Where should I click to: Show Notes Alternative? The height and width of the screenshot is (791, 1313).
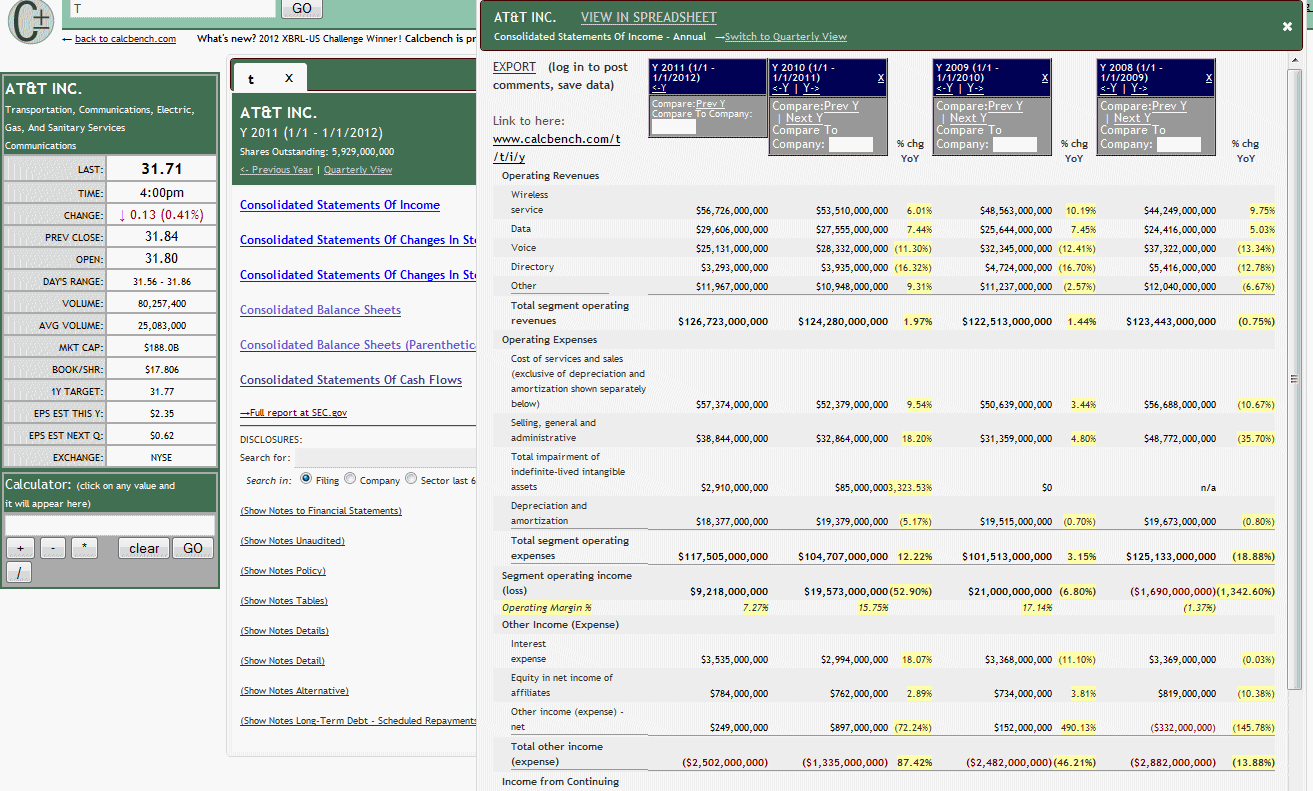[294, 691]
